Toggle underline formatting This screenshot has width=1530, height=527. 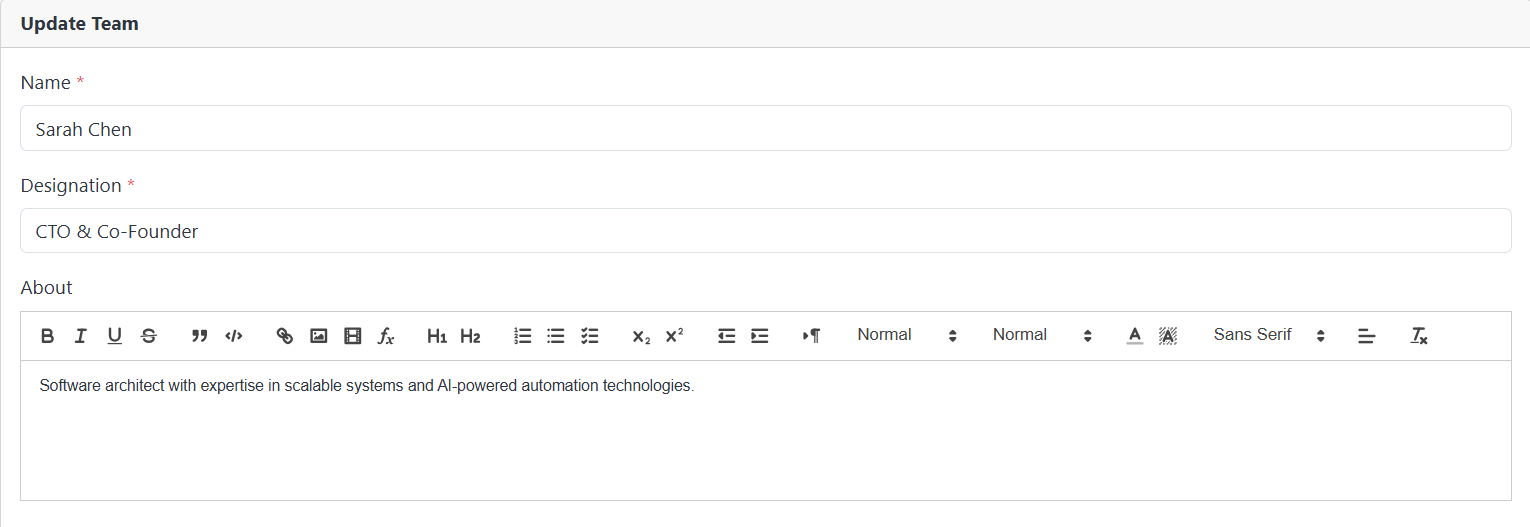(115, 336)
